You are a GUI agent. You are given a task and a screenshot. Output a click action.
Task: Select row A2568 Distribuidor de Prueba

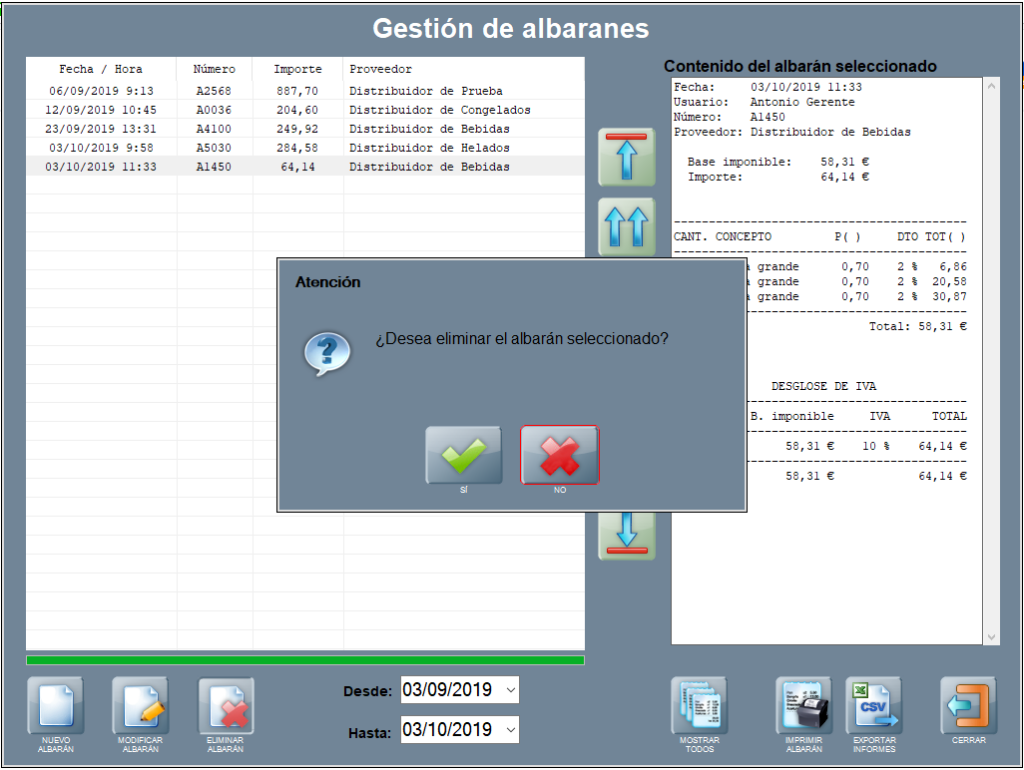tap(300, 91)
